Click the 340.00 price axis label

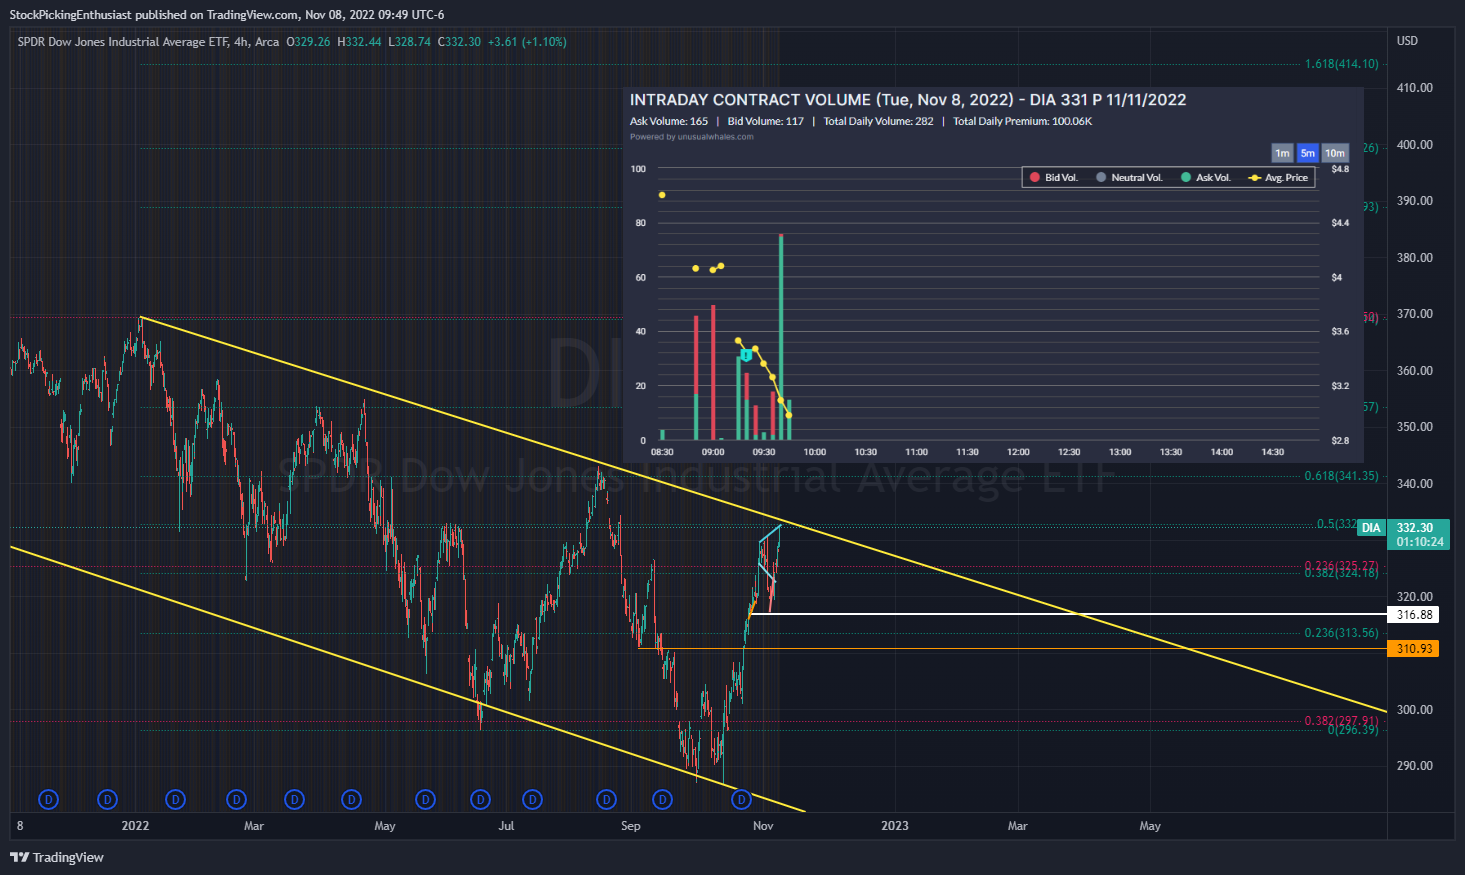[x=1414, y=484]
